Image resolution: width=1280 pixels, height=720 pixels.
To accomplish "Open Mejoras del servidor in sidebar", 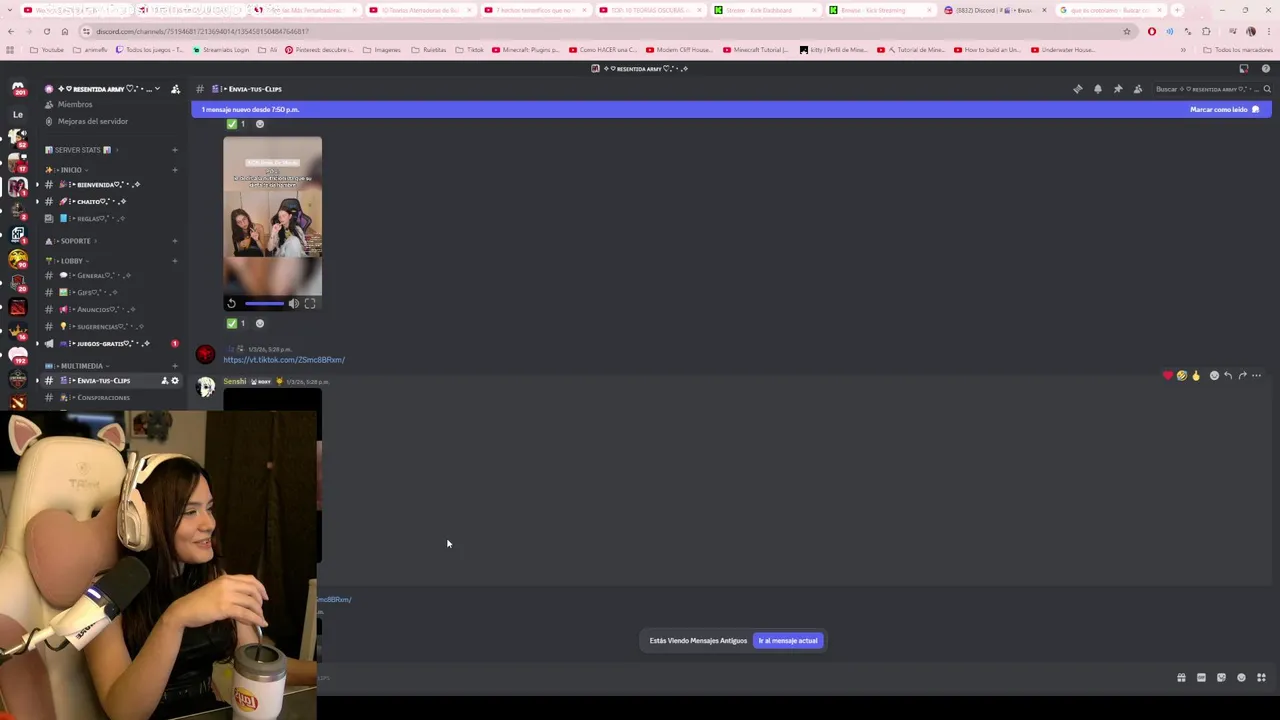I will tap(92, 121).
